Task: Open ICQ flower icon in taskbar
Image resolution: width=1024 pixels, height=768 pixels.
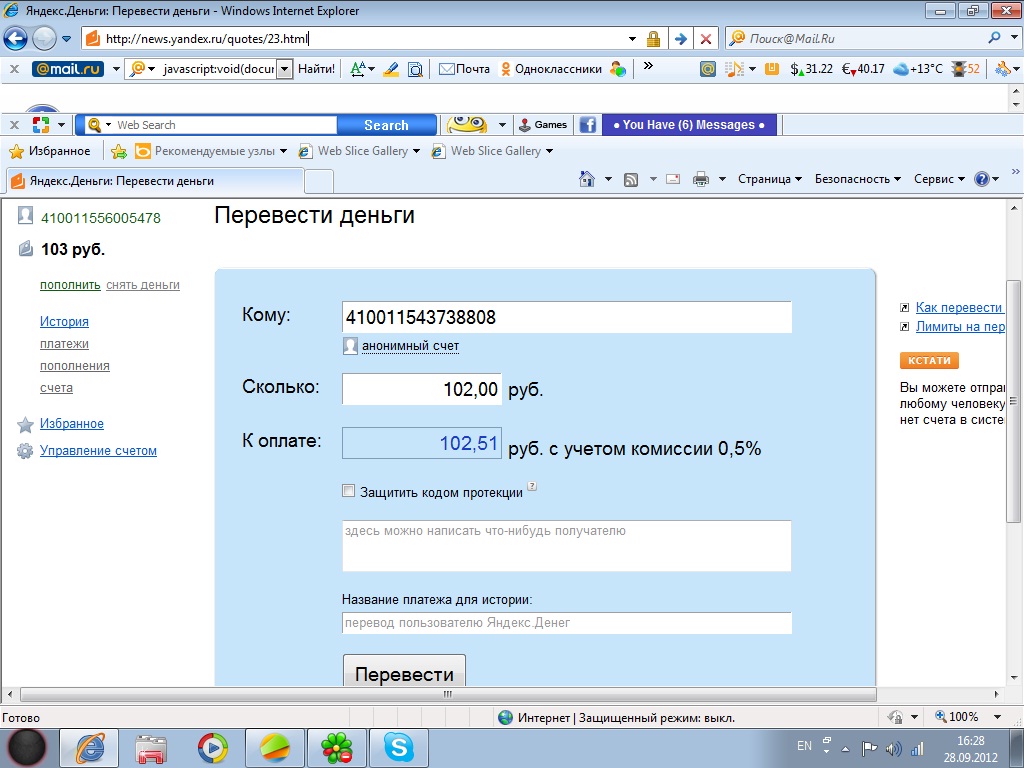Action: 337,748
